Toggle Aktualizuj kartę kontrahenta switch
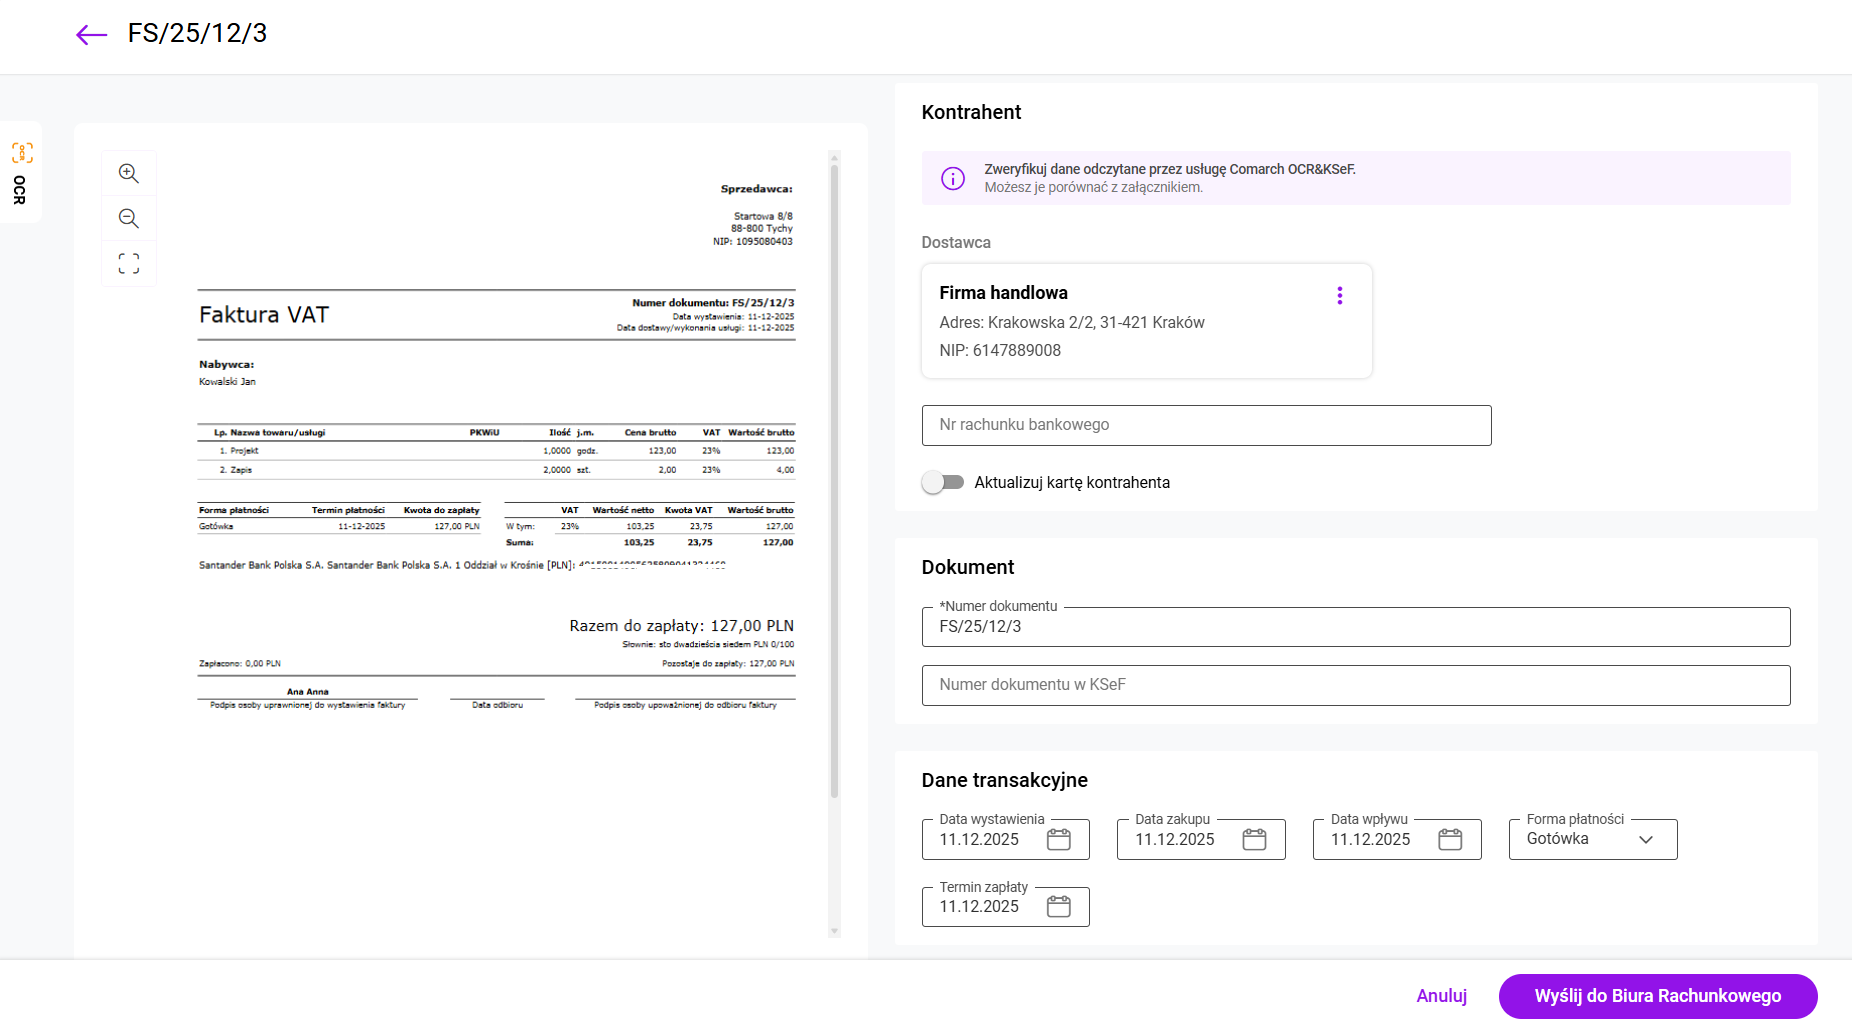This screenshot has height=1028, width=1852. (942, 482)
